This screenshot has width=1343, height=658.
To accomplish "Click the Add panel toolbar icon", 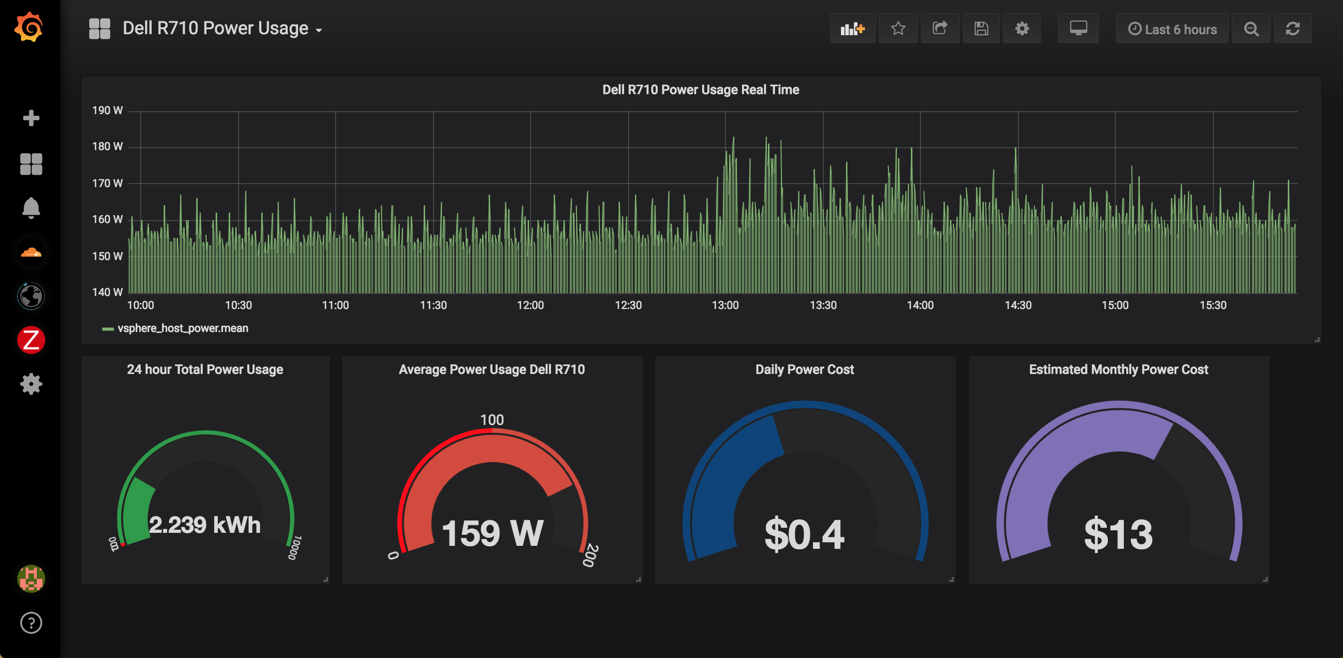I will pos(852,29).
